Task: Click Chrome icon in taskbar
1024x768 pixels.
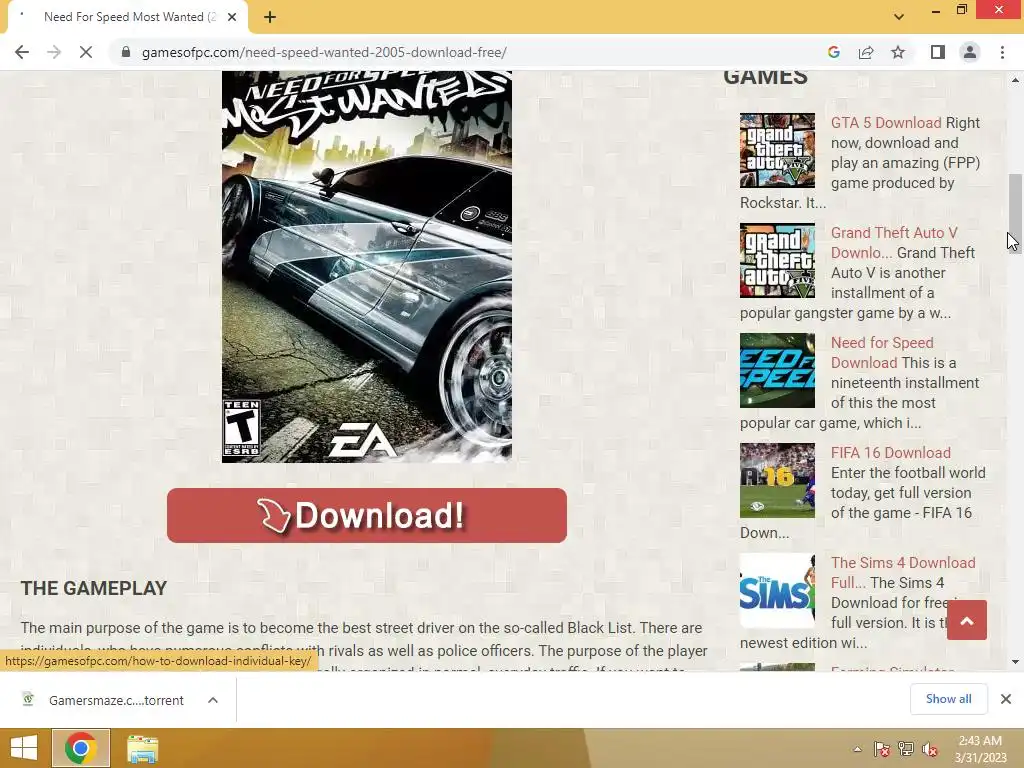Action: coord(81,748)
